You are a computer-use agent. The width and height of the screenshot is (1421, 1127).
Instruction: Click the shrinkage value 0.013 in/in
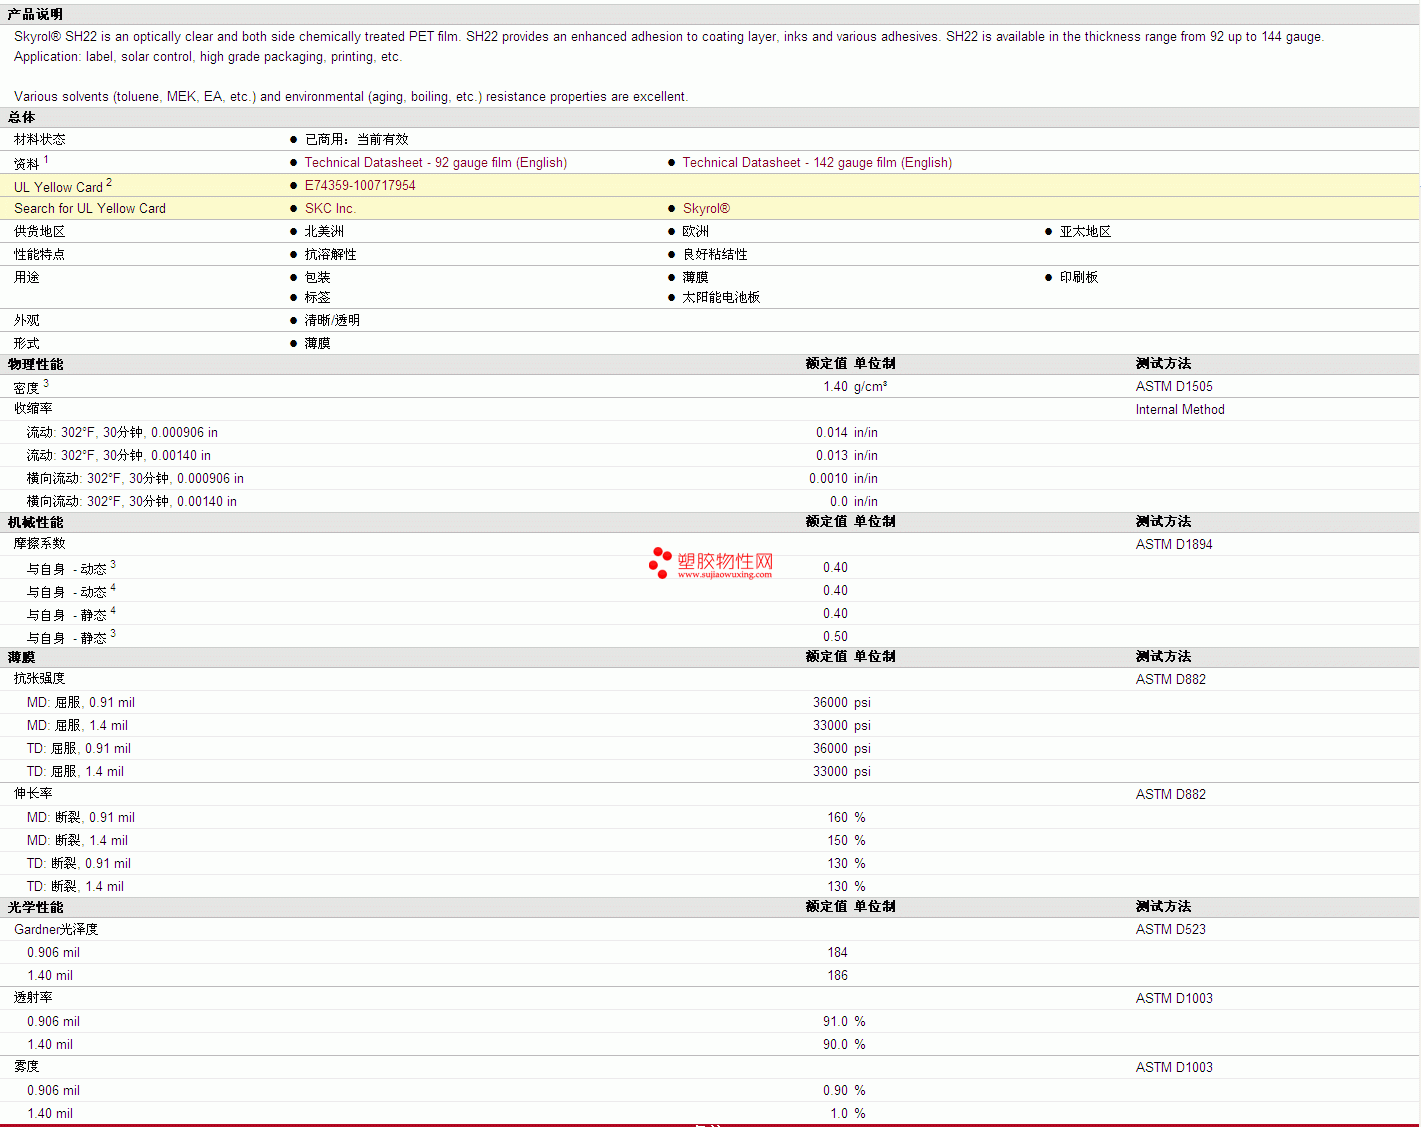(x=846, y=456)
